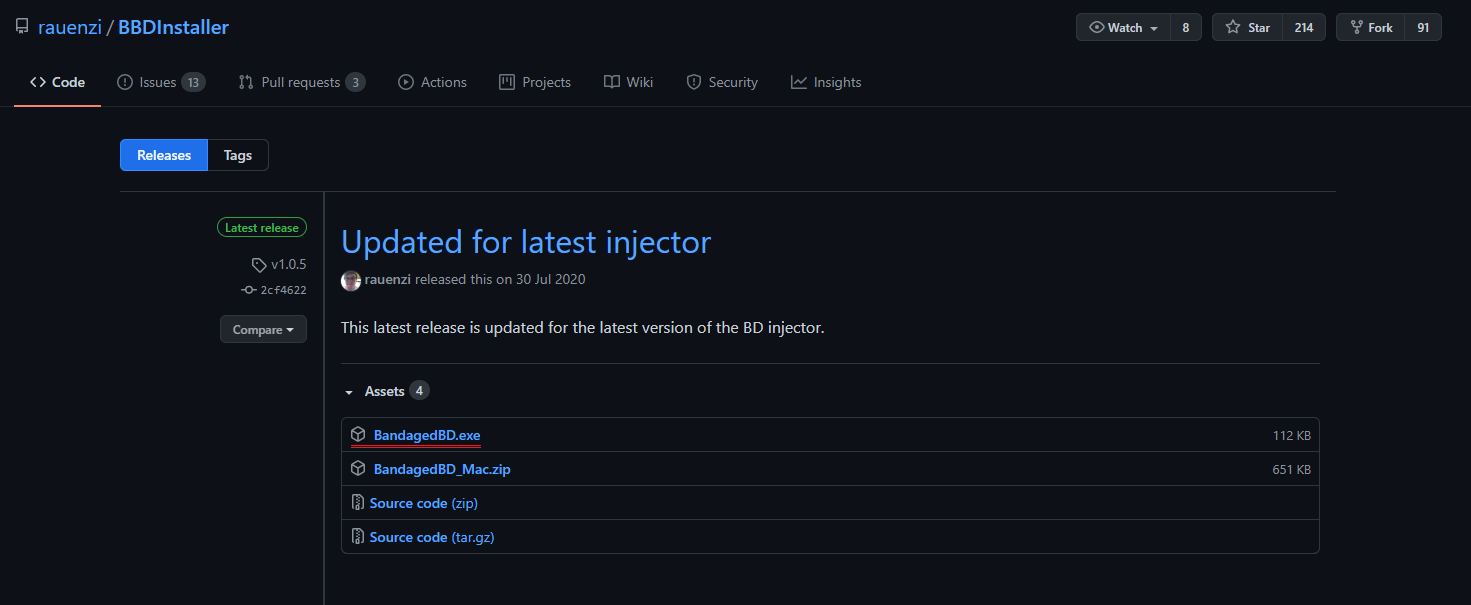Click the eye icon on the Watch button
1471x605 pixels.
[x=1096, y=28]
